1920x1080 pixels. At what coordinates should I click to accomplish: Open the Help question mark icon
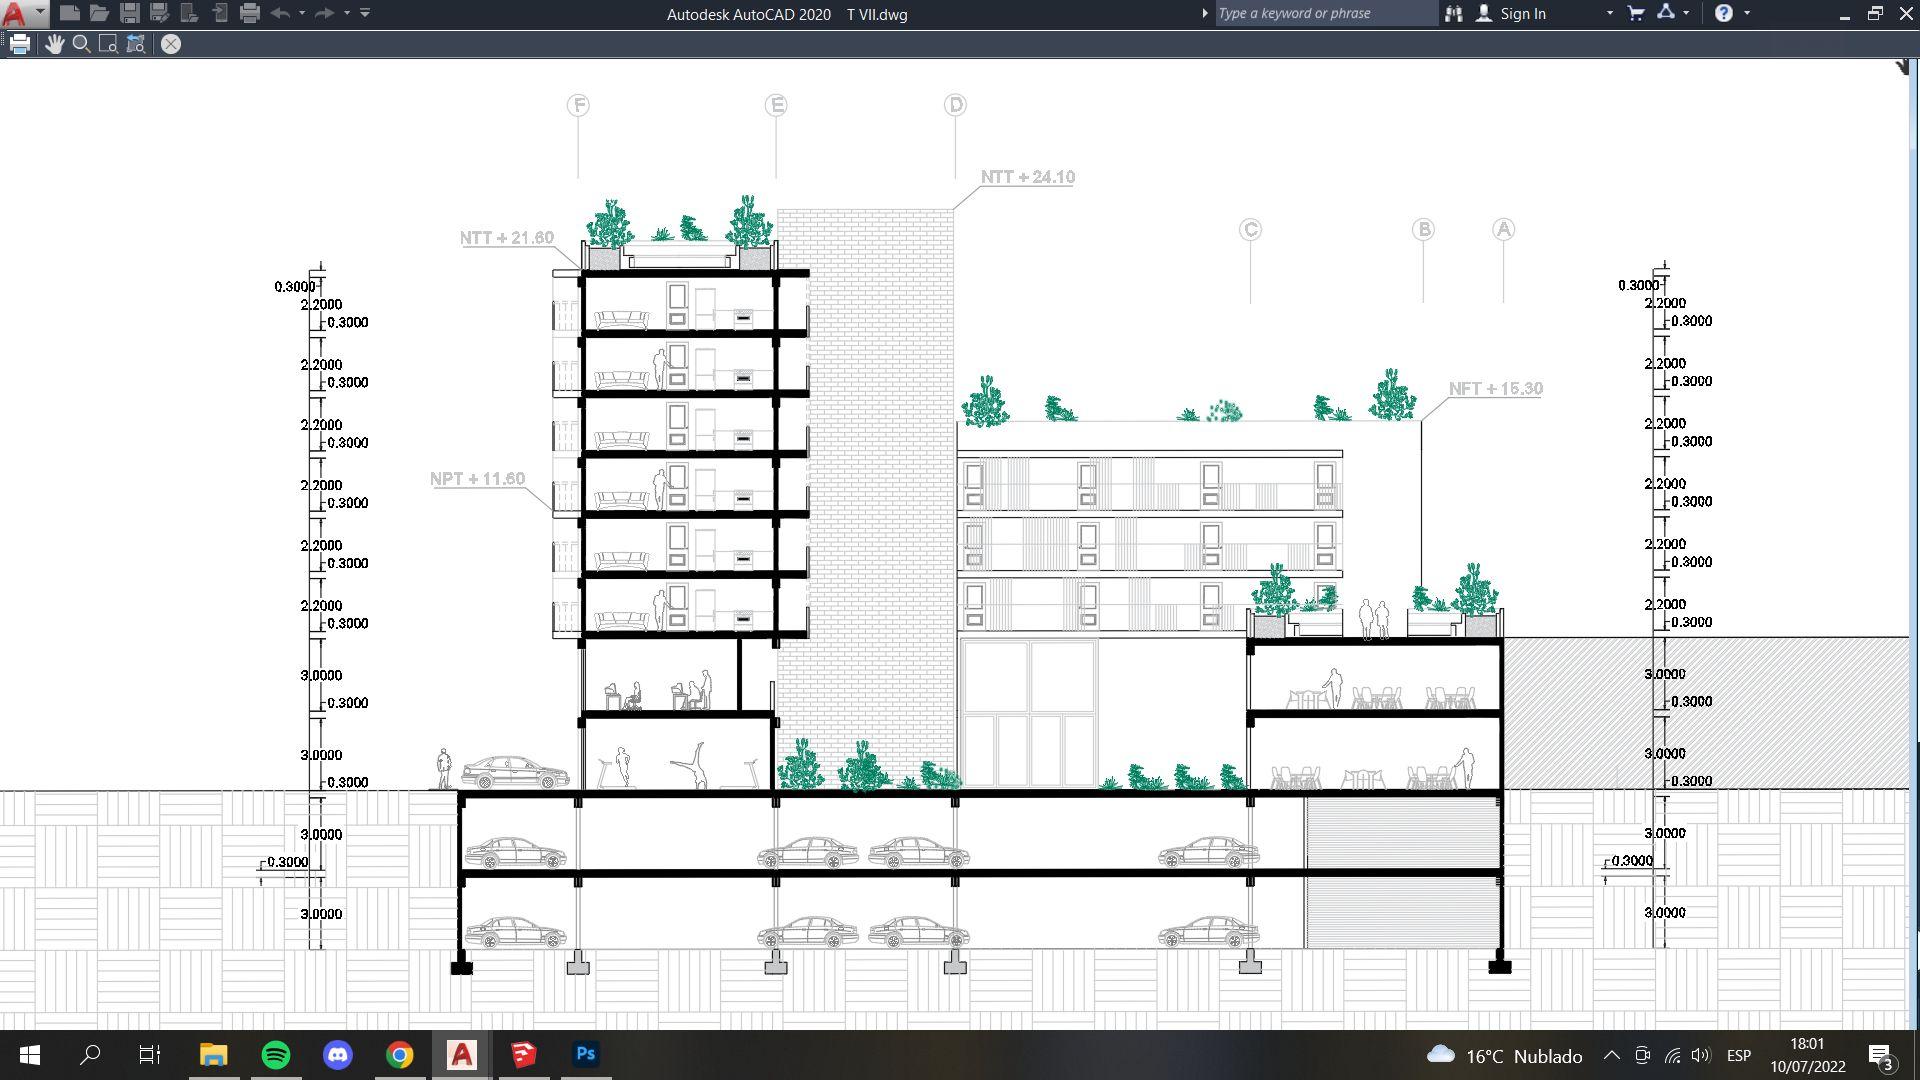pos(1724,13)
